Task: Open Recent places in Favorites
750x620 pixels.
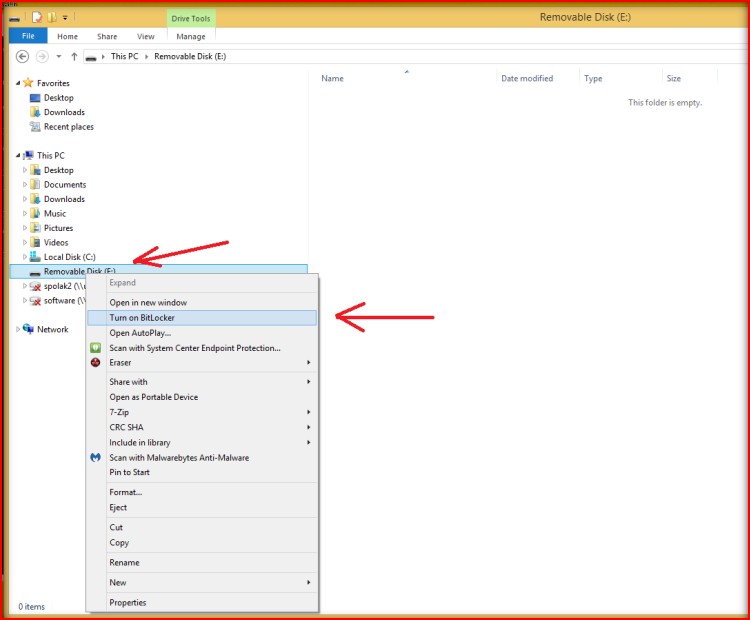Action: tap(68, 127)
